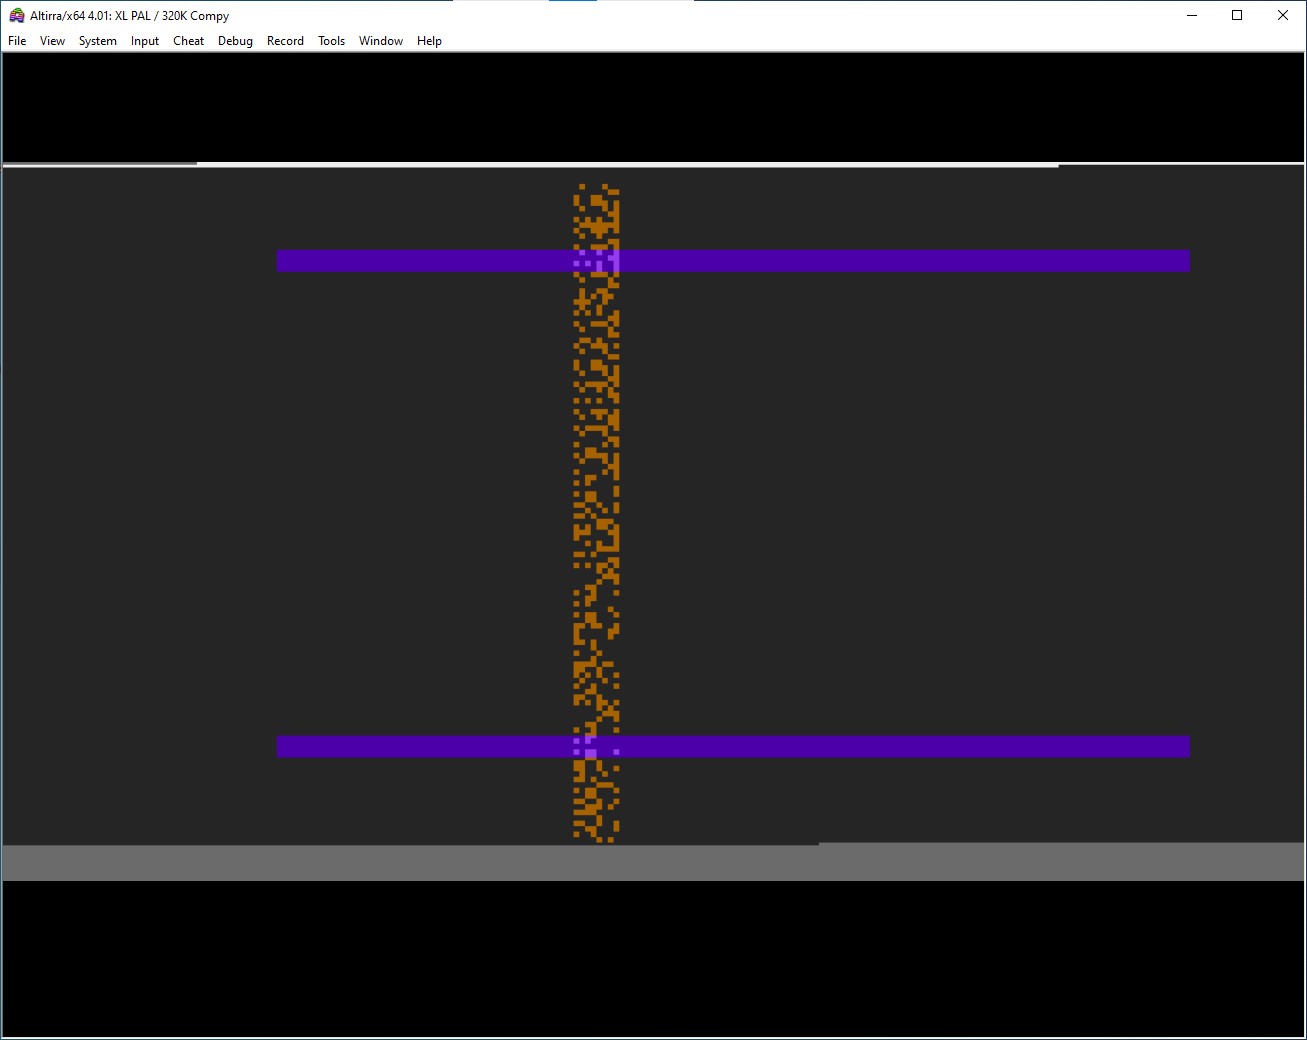Expand the System menu
1307x1040 pixels.
click(98, 41)
